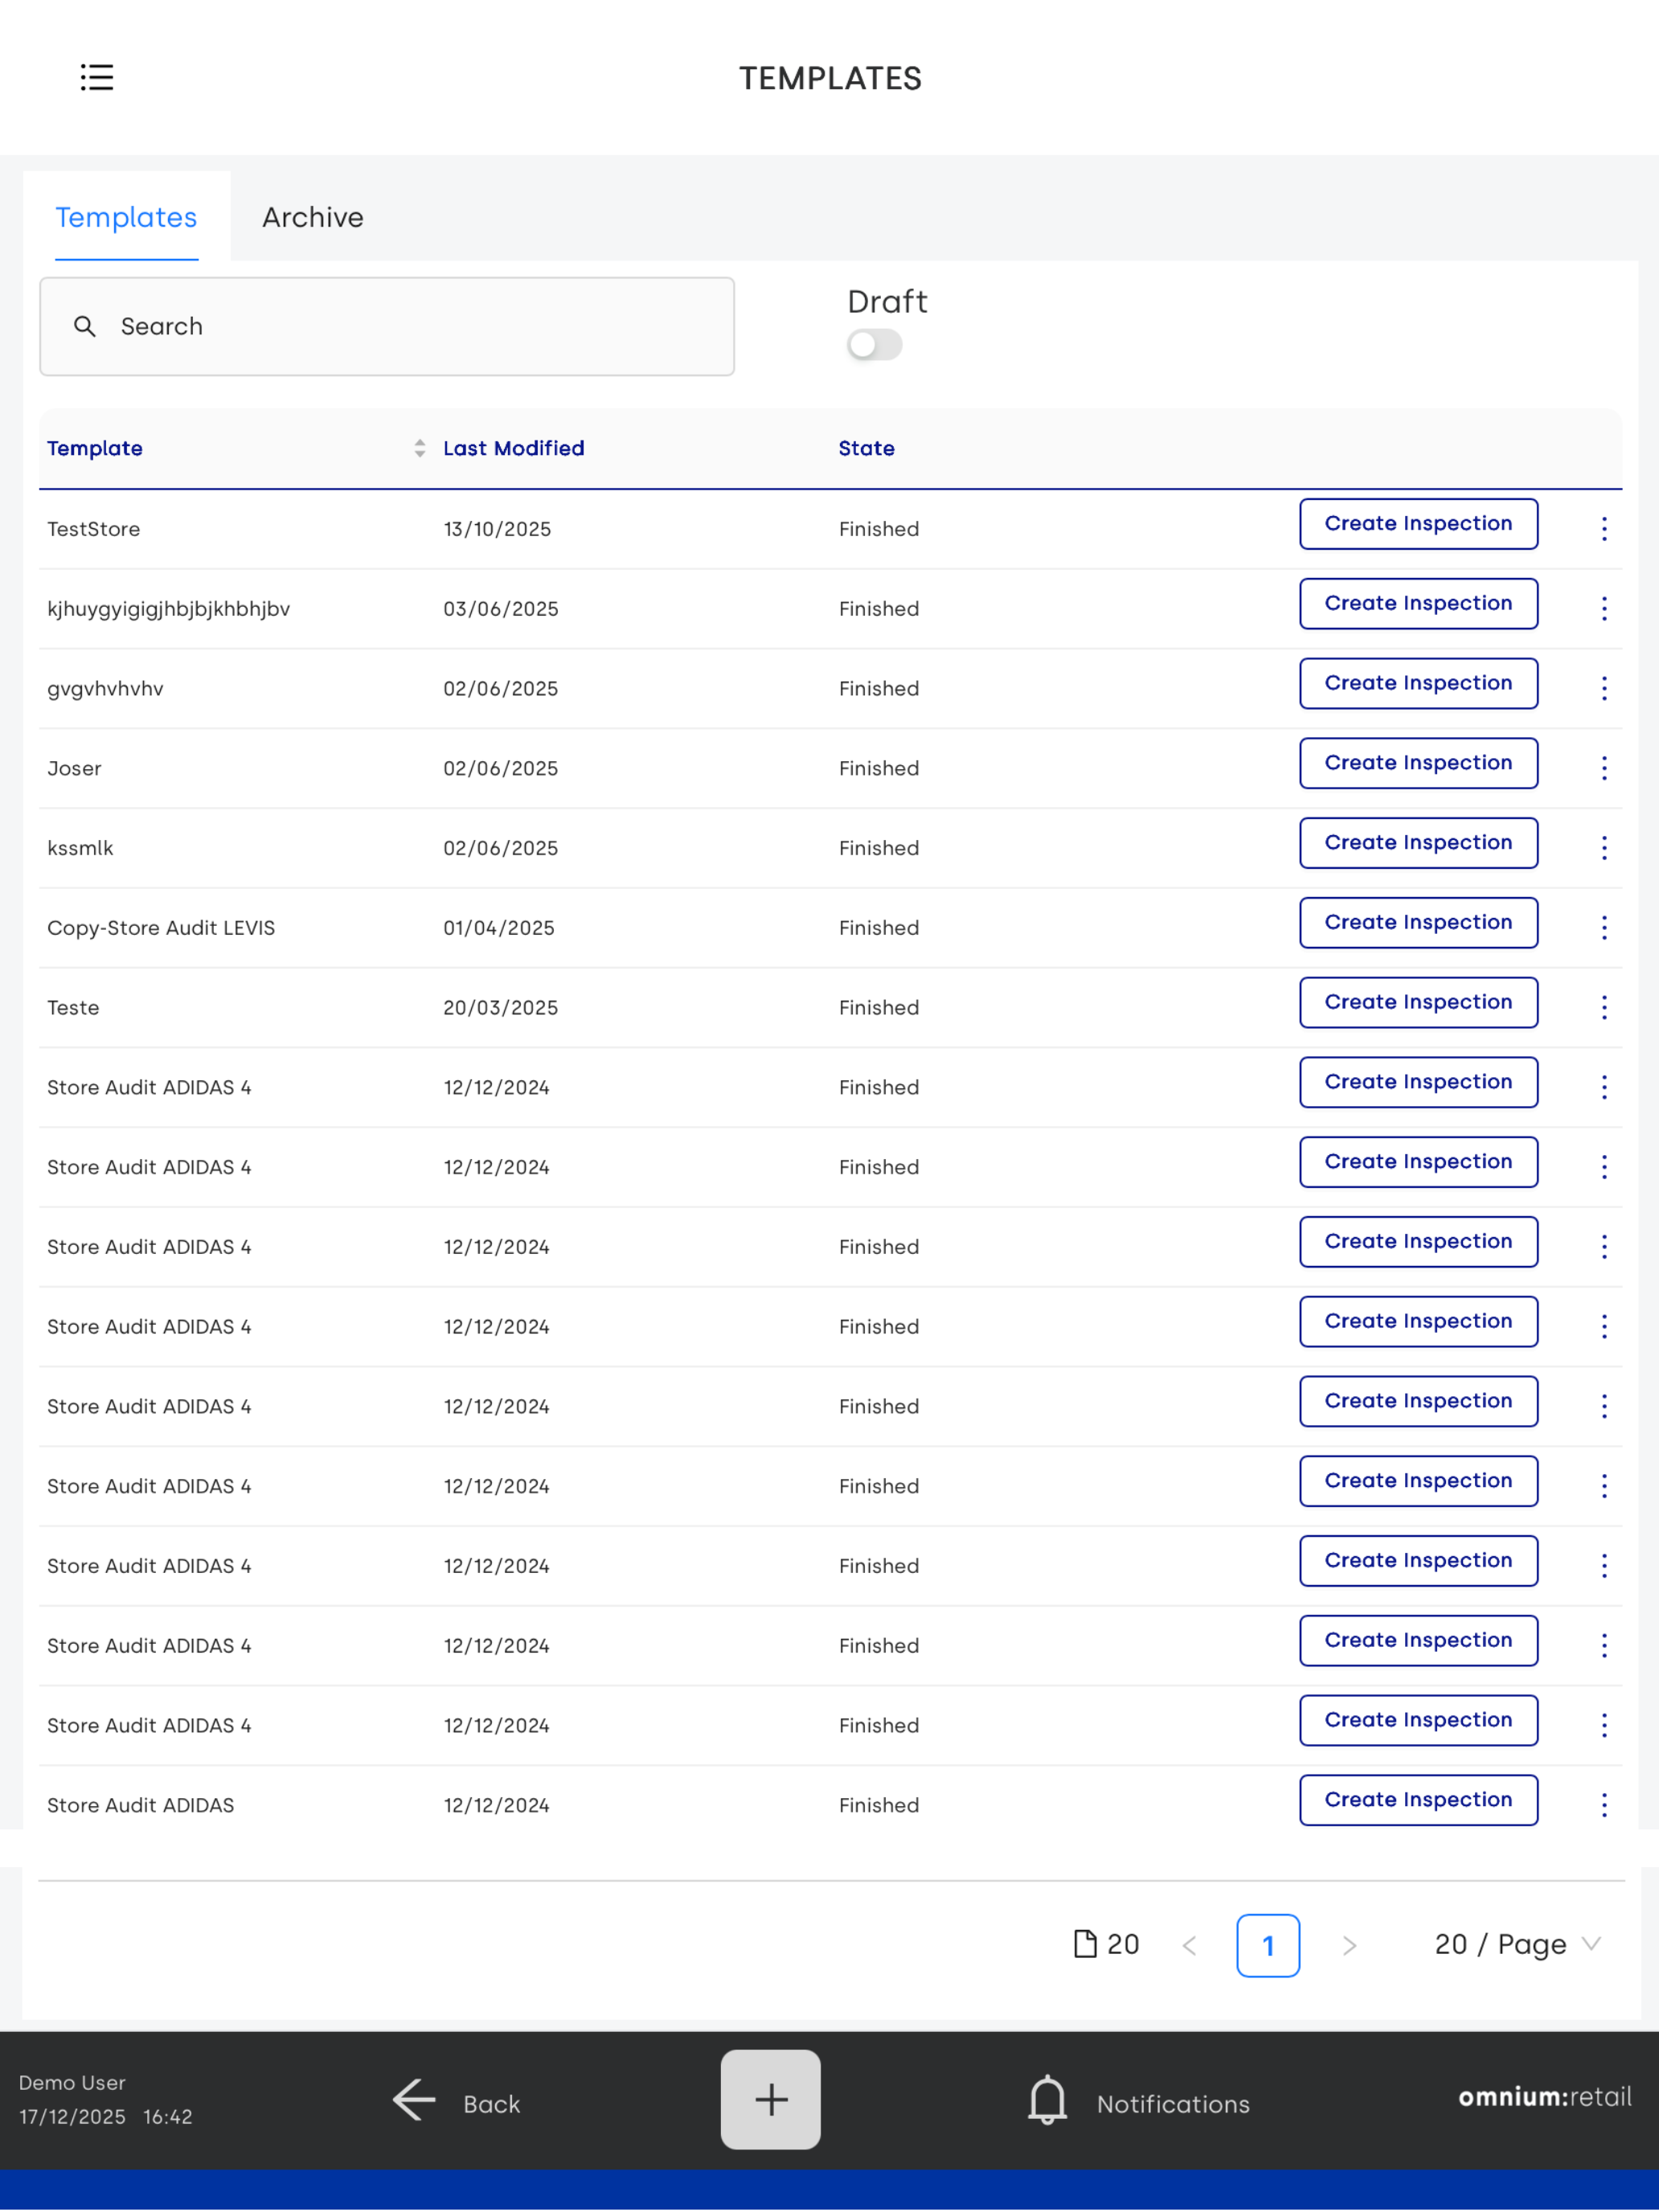The image size is (1659, 2212).
Task: Sort by the Template column arrows
Action: point(420,448)
